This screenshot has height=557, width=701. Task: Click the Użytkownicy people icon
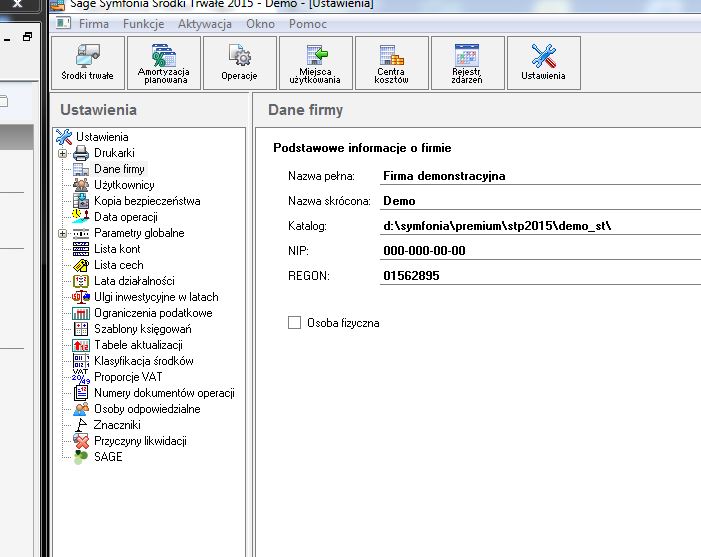81,185
